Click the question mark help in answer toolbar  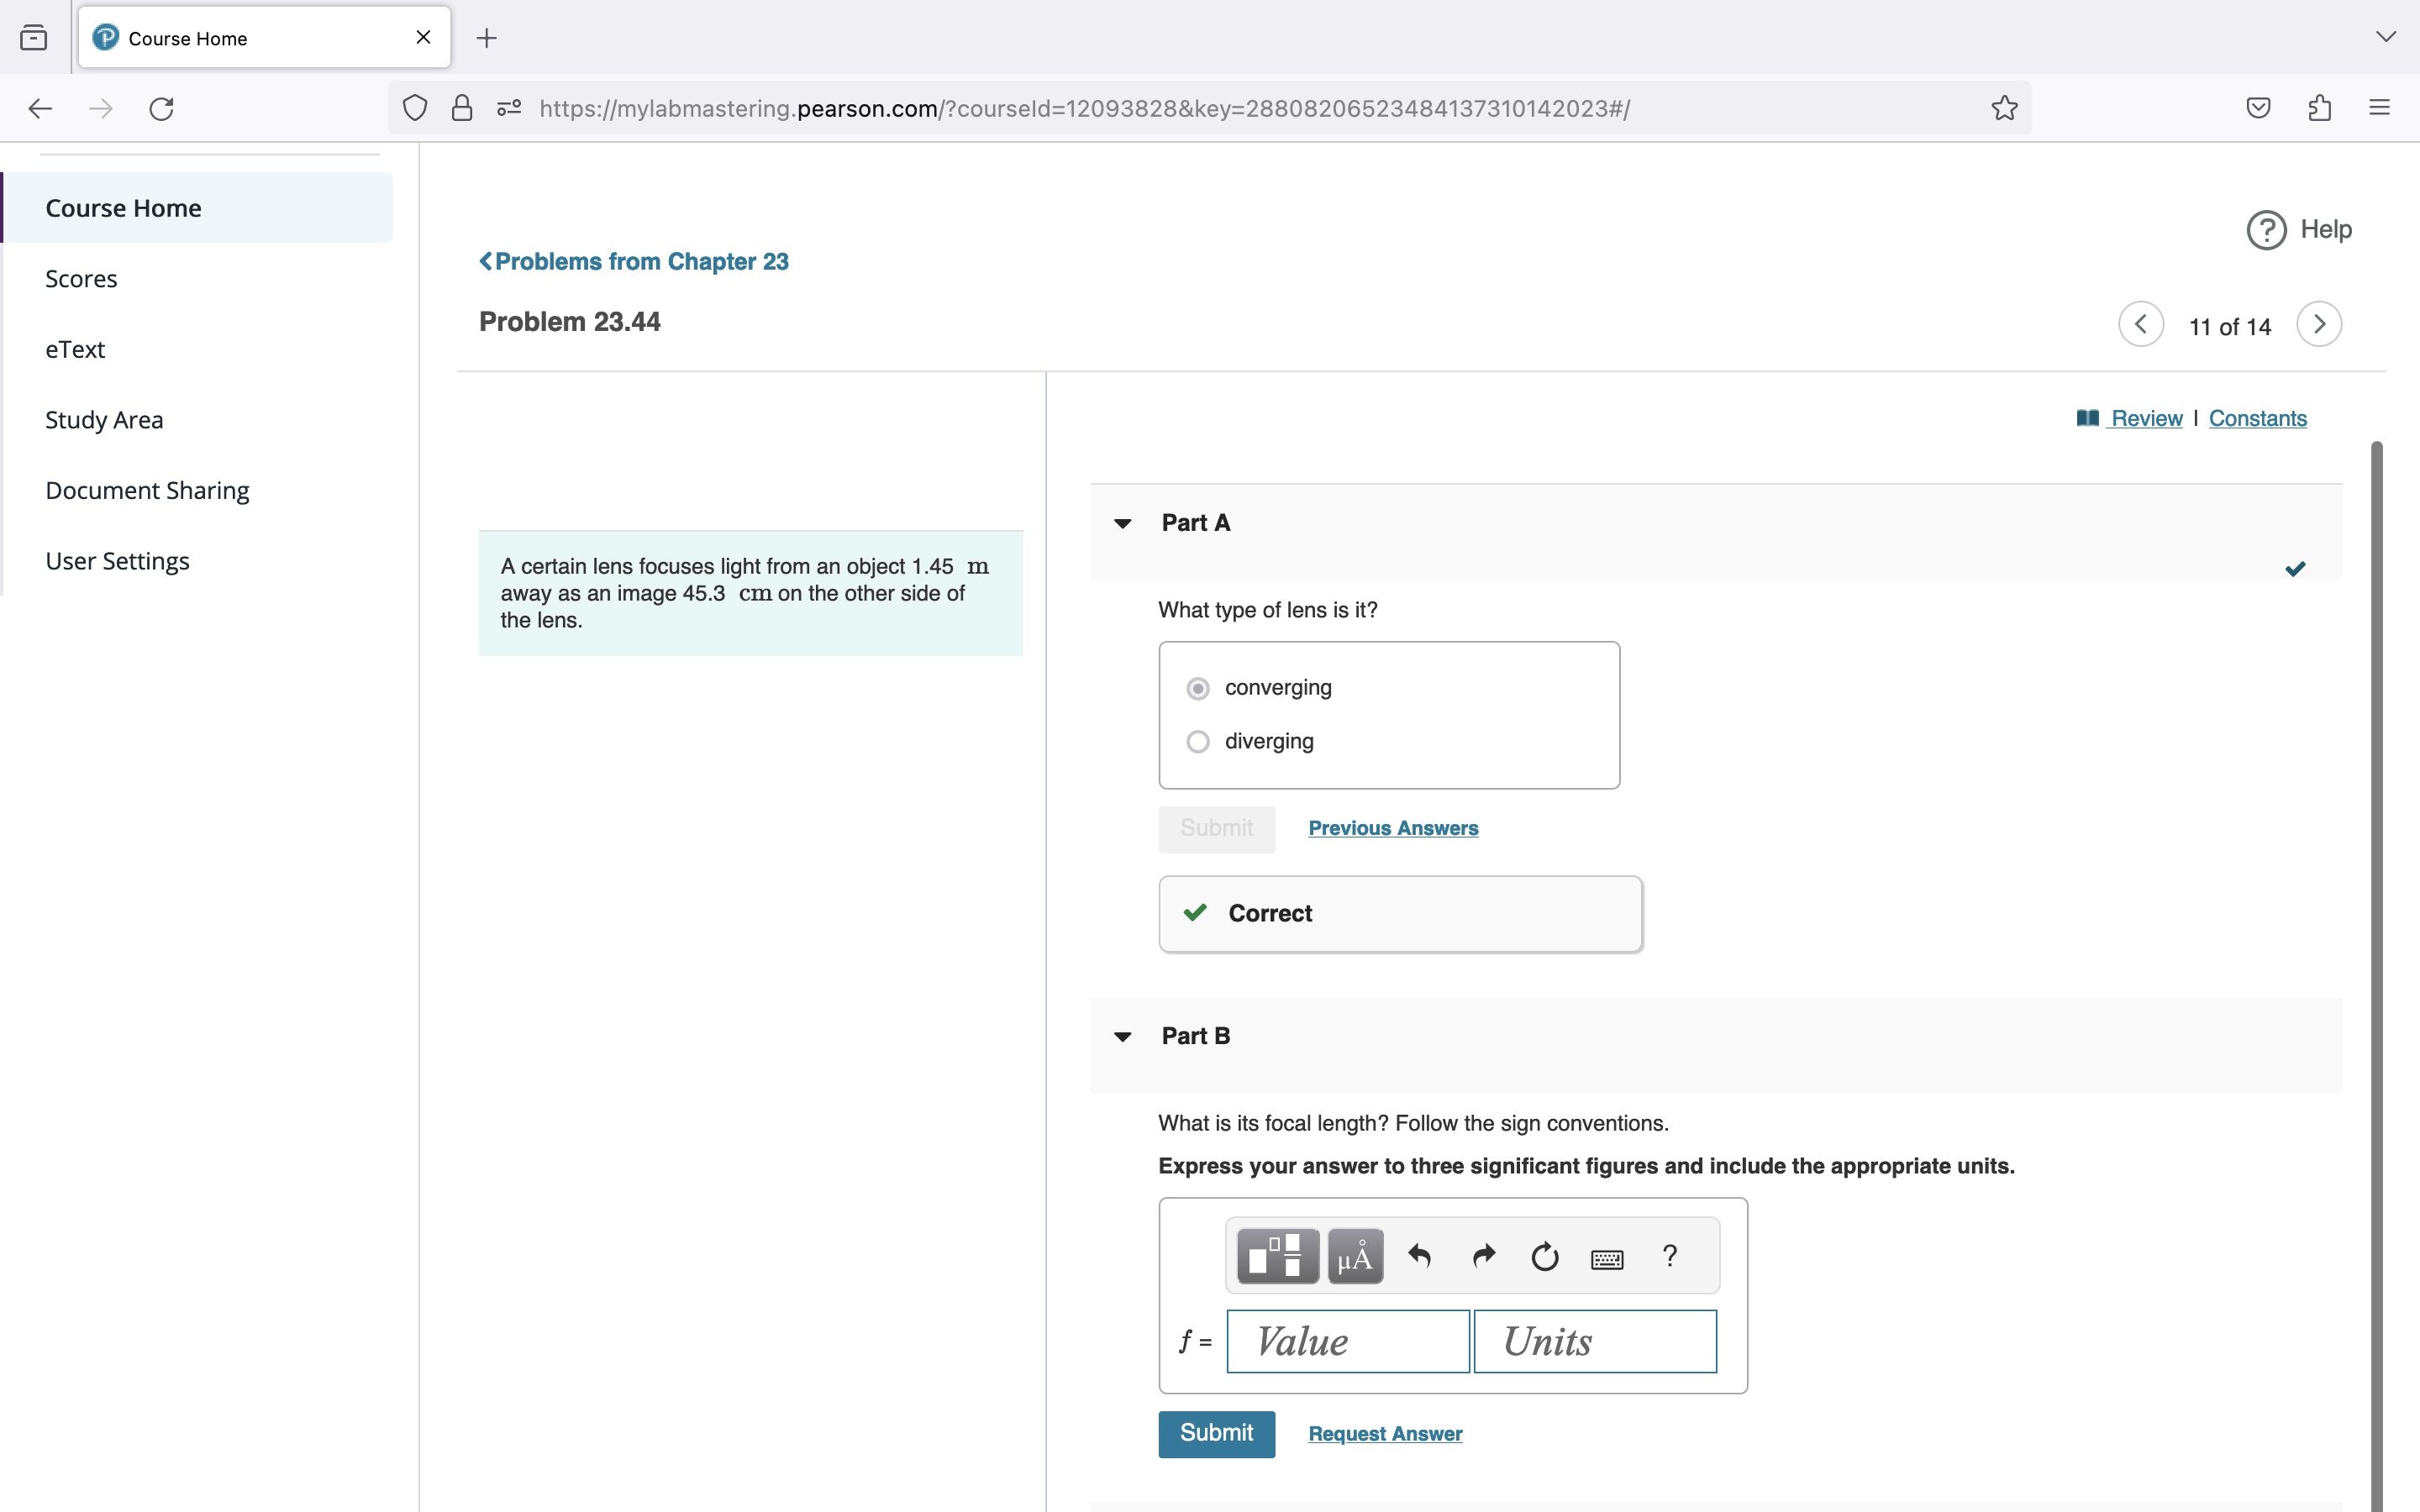[1669, 1256]
